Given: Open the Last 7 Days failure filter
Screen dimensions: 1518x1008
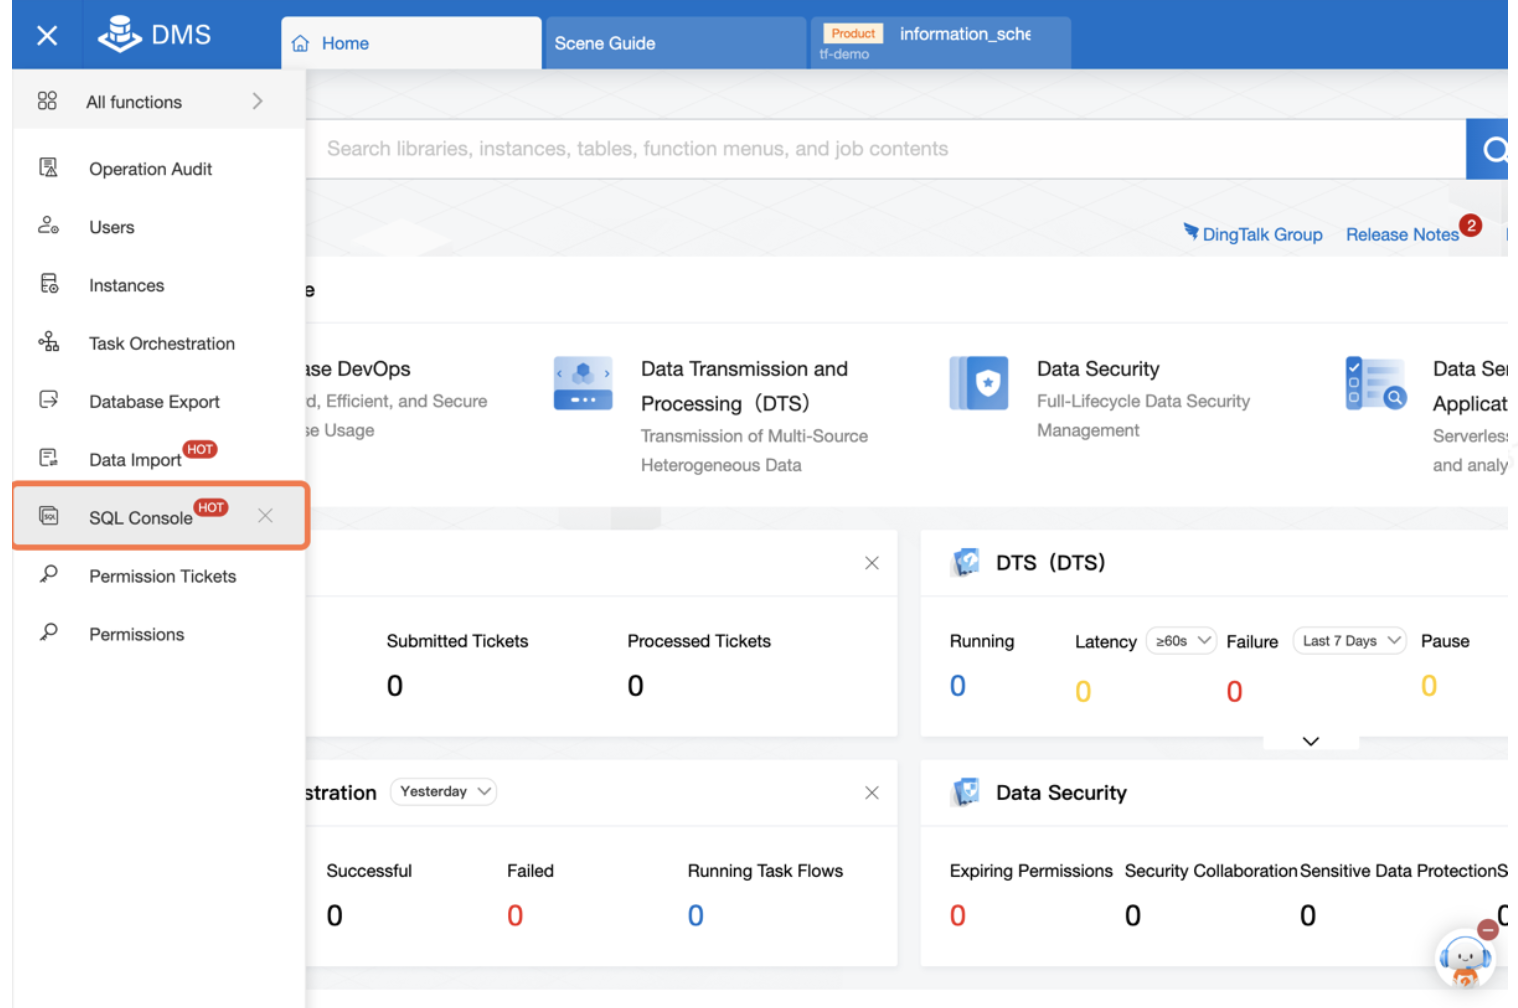Looking at the screenshot, I should [1349, 640].
